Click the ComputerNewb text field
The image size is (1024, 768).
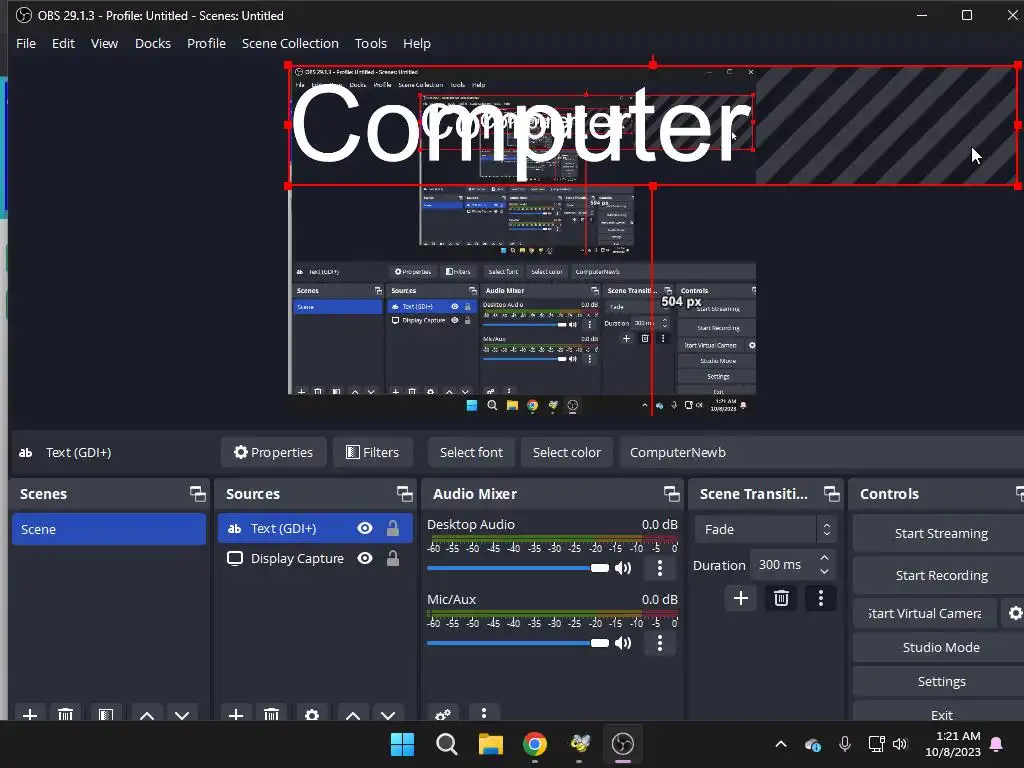tap(822, 452)
